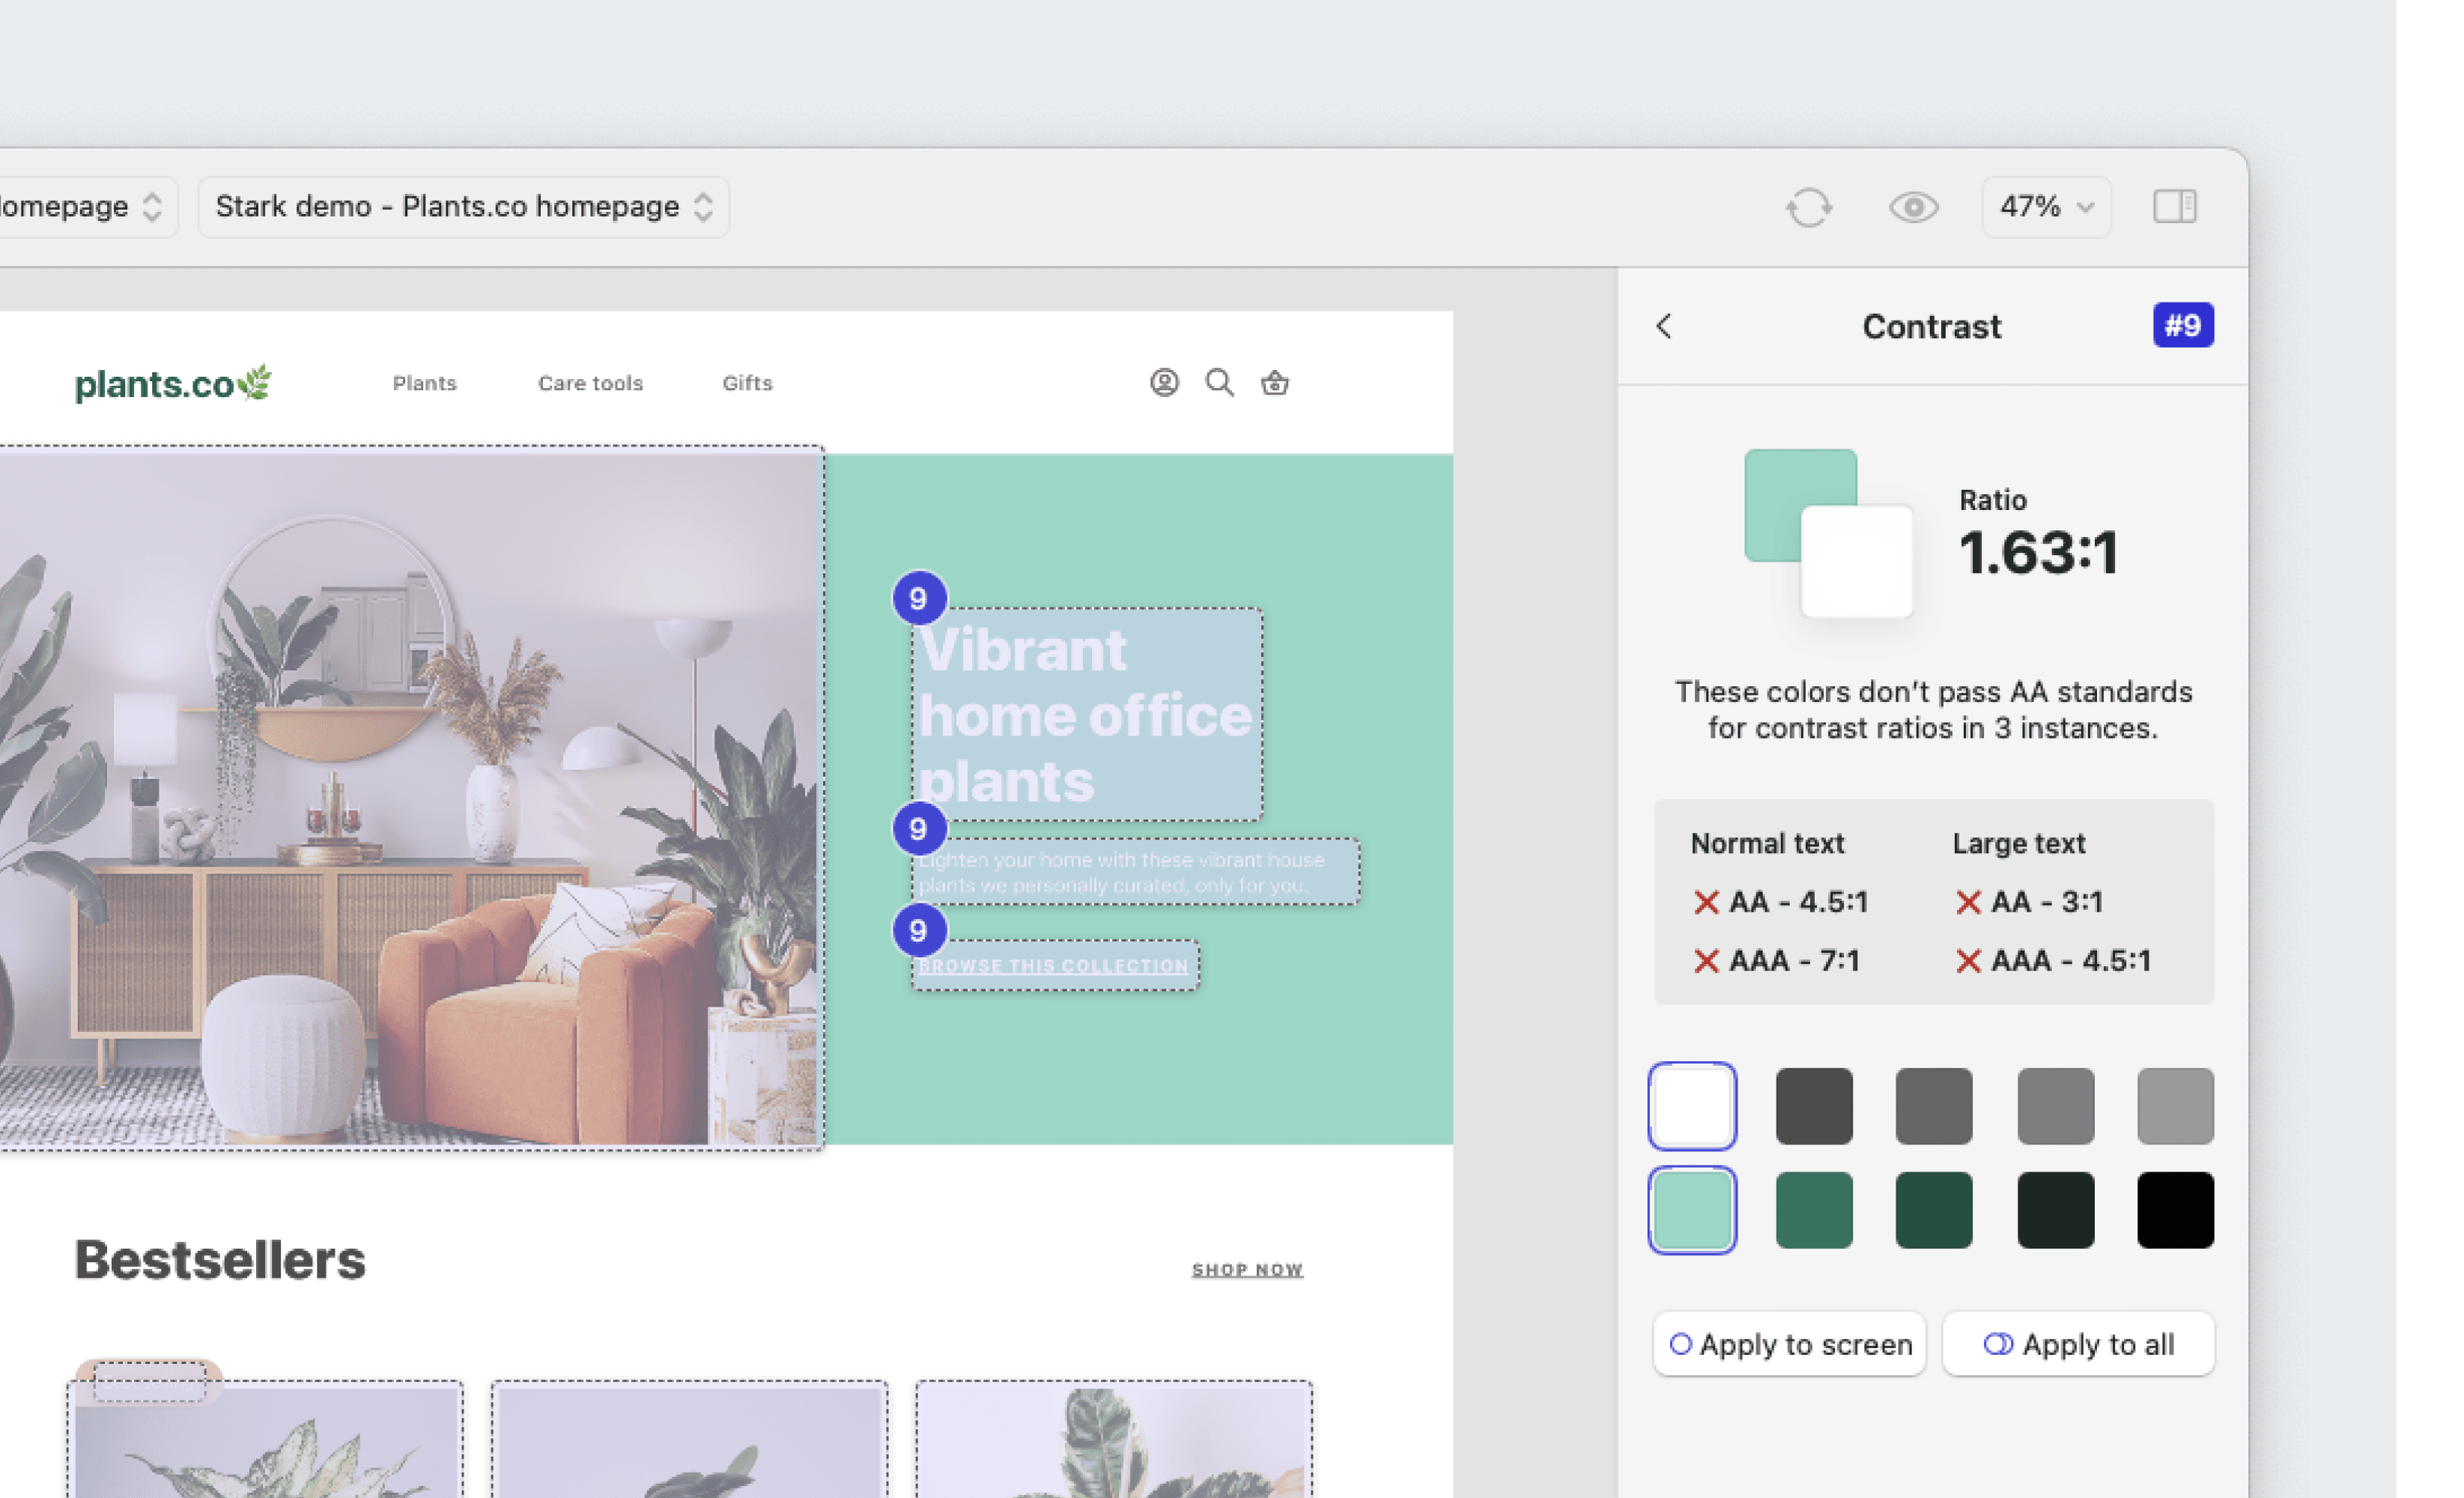
Task: Select the pure black swatch
Action: click(x=2175, y=1210)
